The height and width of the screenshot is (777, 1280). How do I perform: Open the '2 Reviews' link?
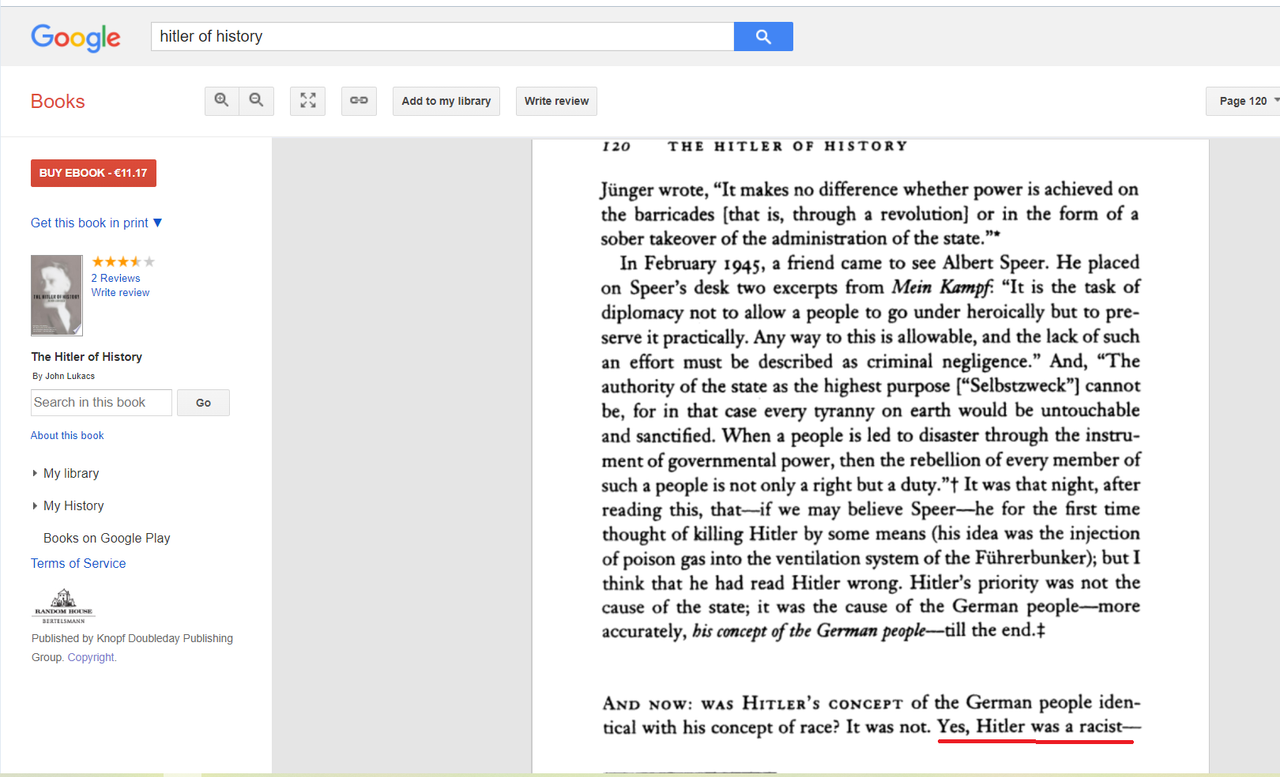pyautogui.click(x=116, y=278)
